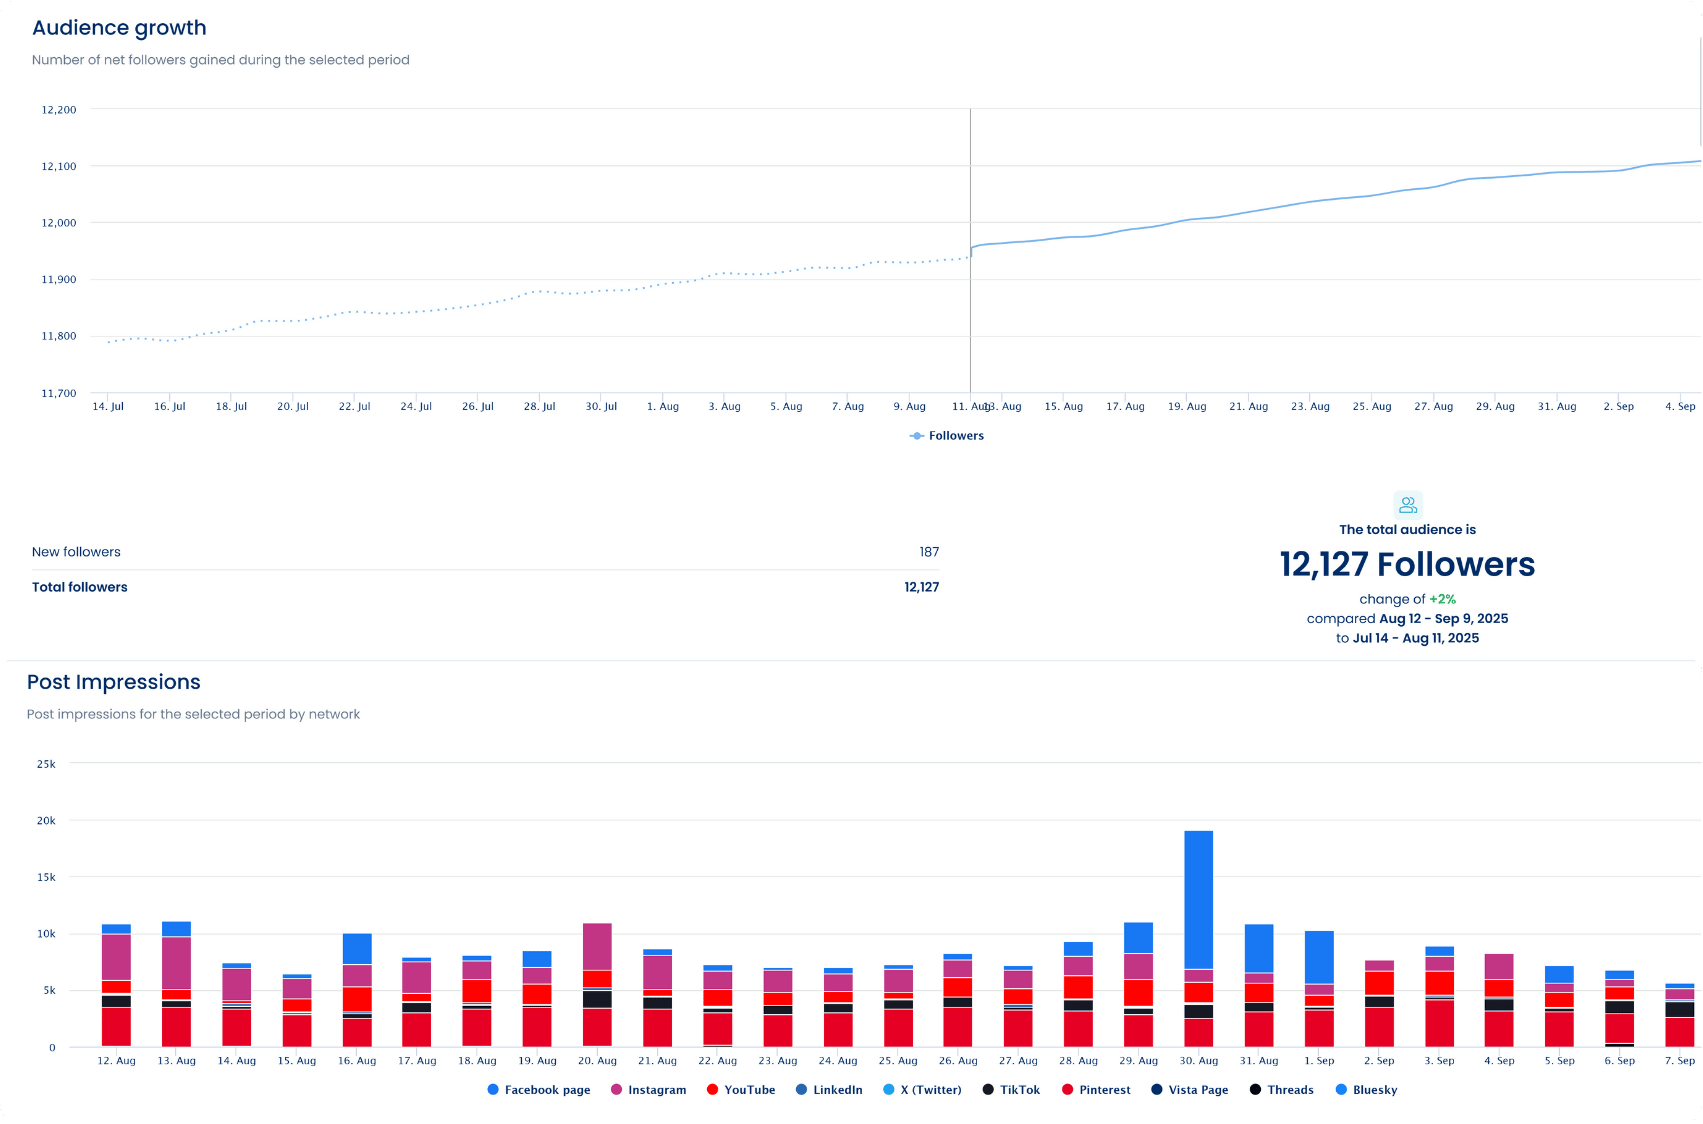The height and width of the screenshot is (1124, 1703).
Task: Click the Total followers row value 12,127
Action: (921, 587)
